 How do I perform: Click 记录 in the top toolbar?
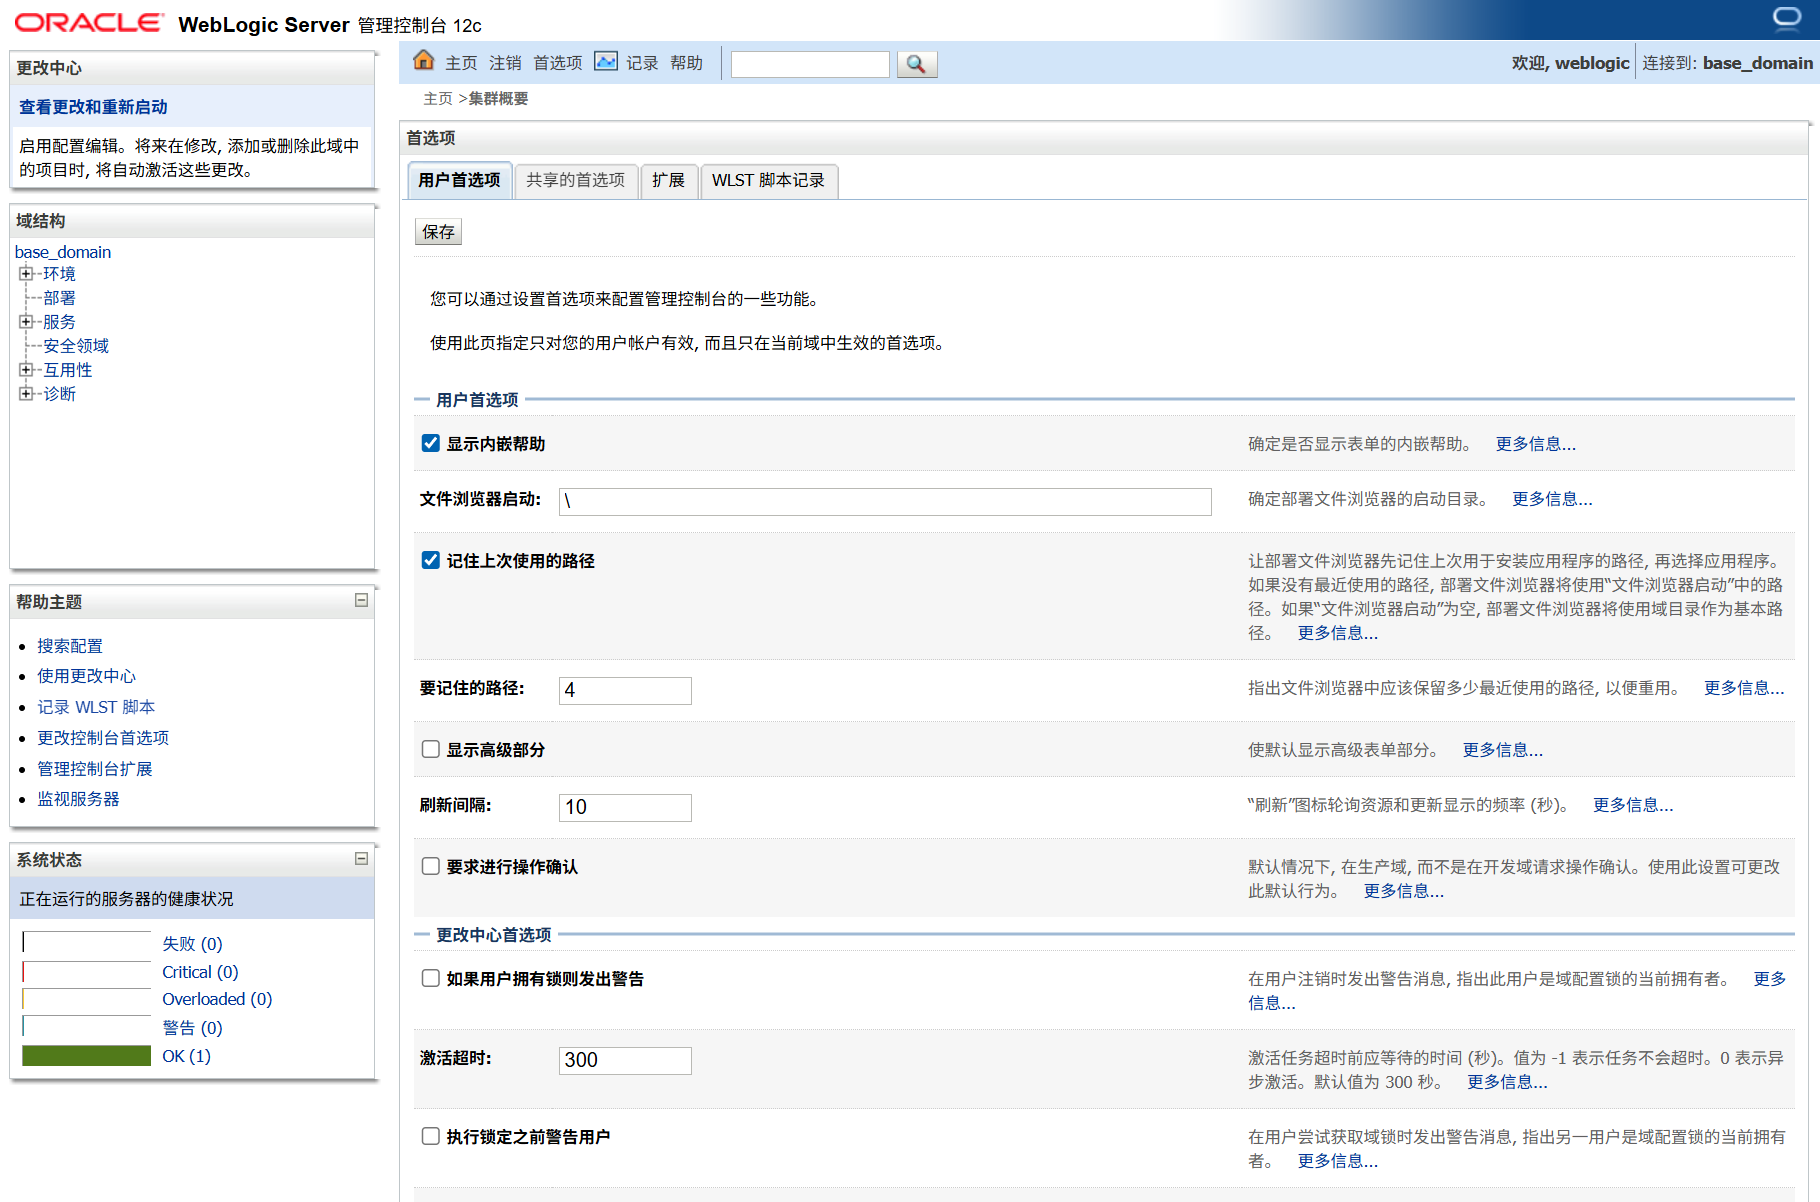[642, 63]
